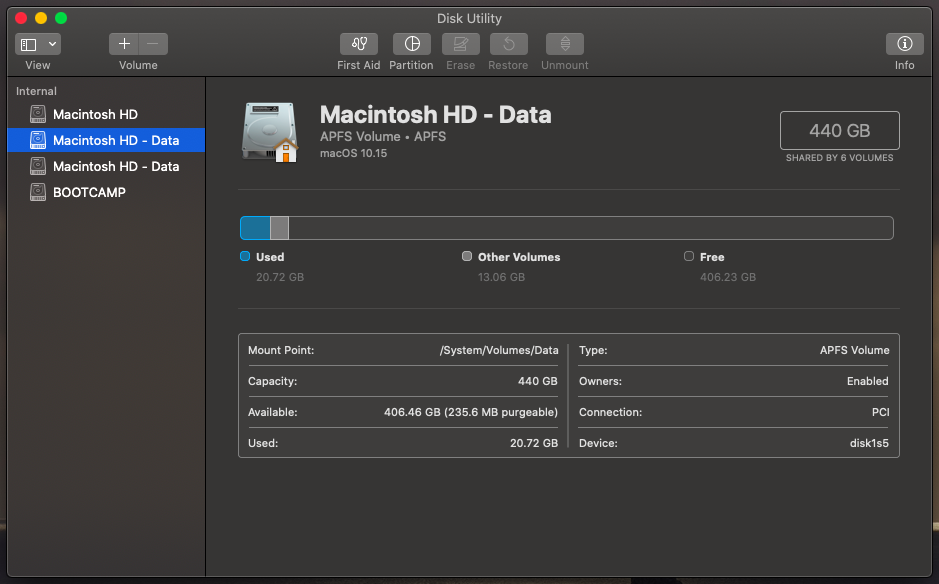Click the highlighted Macintosh HD - Data entry
The width and height of the screenshot is (939, 584).
(115, 141)
